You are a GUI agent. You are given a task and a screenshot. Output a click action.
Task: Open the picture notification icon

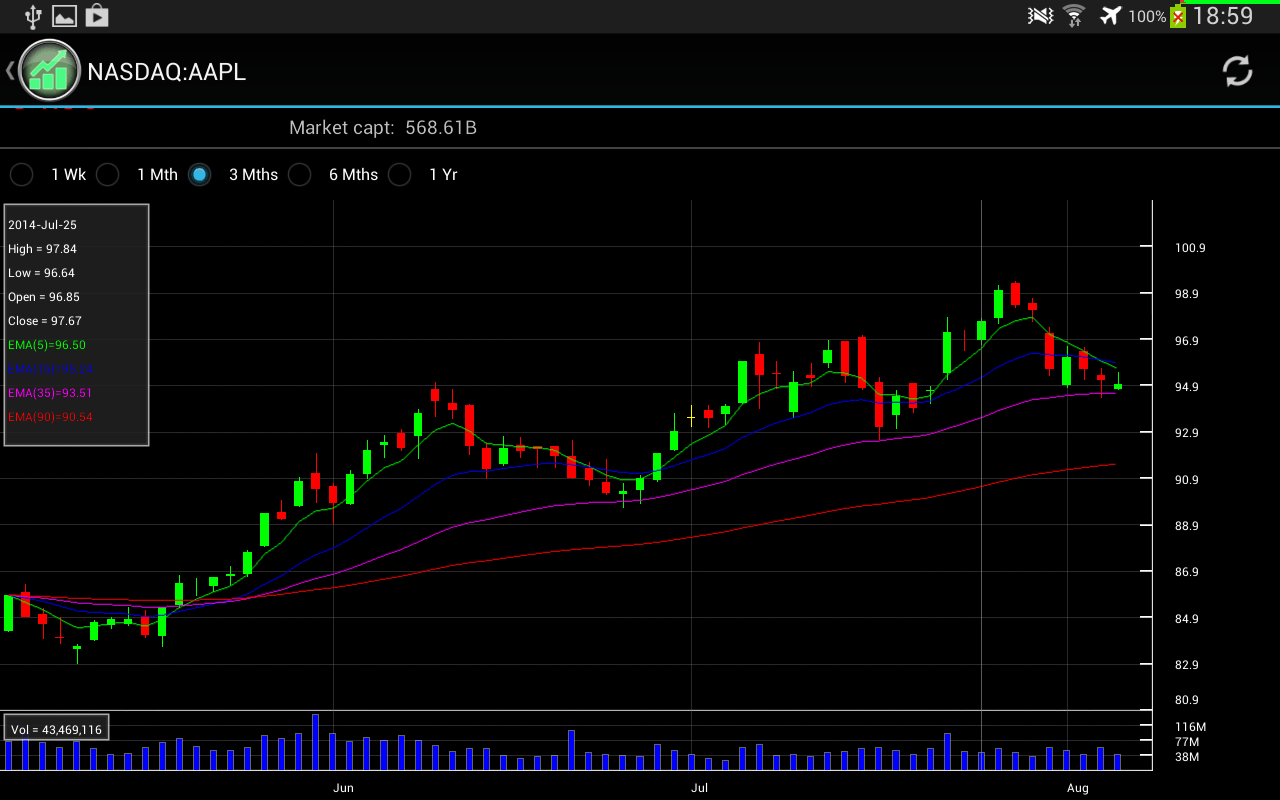[64, 15]
